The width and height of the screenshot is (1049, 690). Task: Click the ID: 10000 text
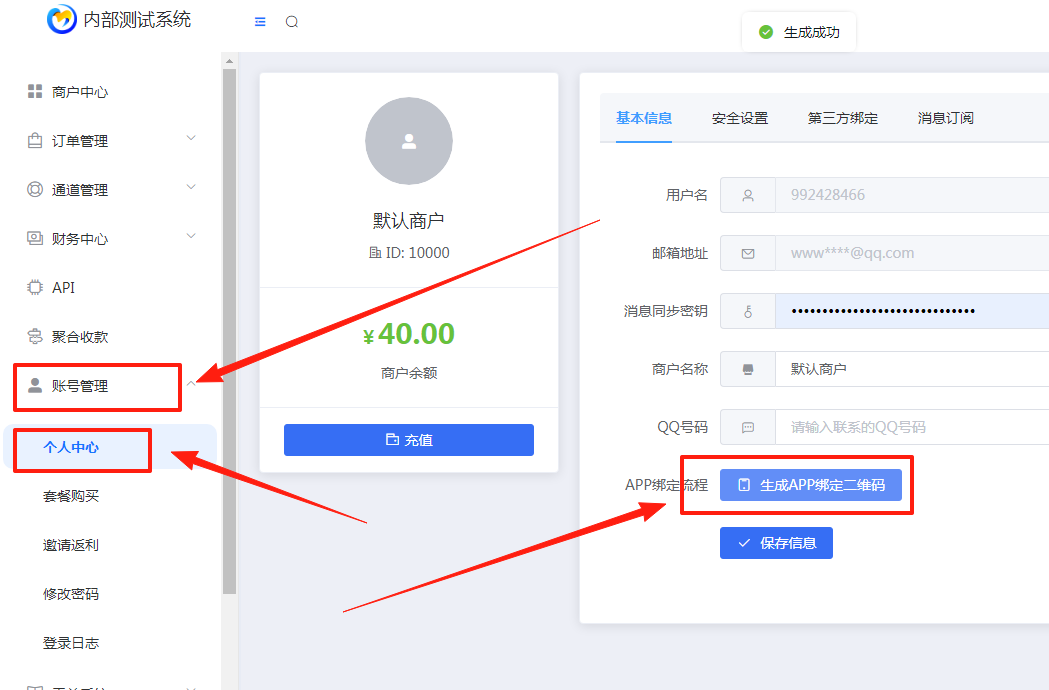click(x=417, y=253)
